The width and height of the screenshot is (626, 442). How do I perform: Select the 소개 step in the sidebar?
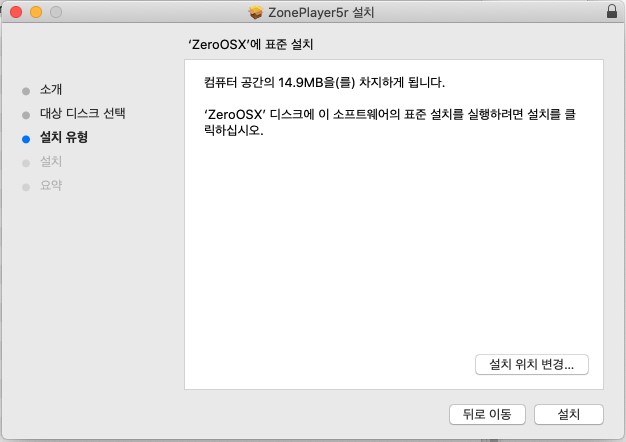tap(52, 90)
